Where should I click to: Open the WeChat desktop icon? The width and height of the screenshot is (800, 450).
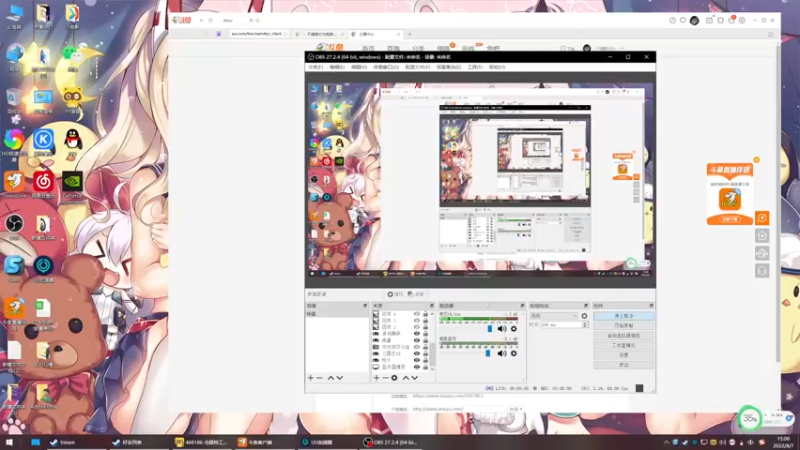tap(73, 57)
